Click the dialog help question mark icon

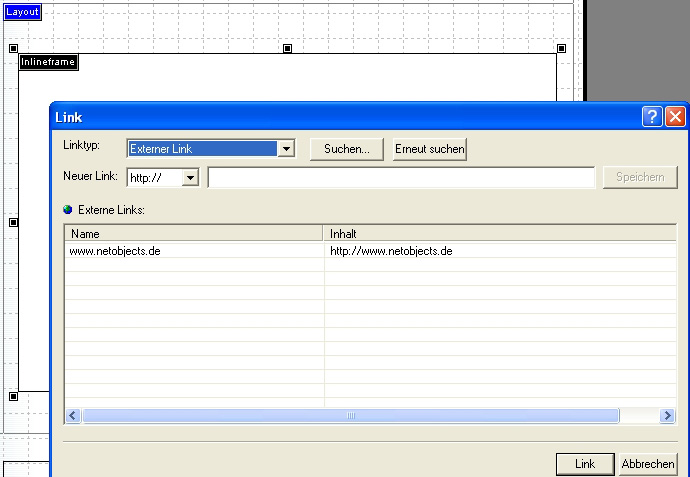(652, 117)
